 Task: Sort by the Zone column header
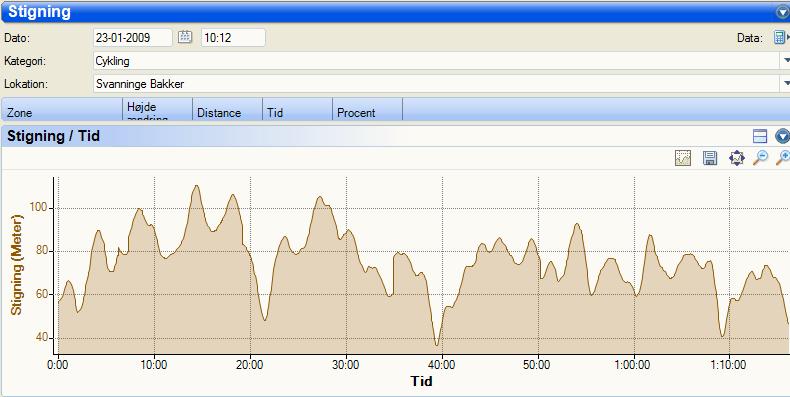[61, 109]
